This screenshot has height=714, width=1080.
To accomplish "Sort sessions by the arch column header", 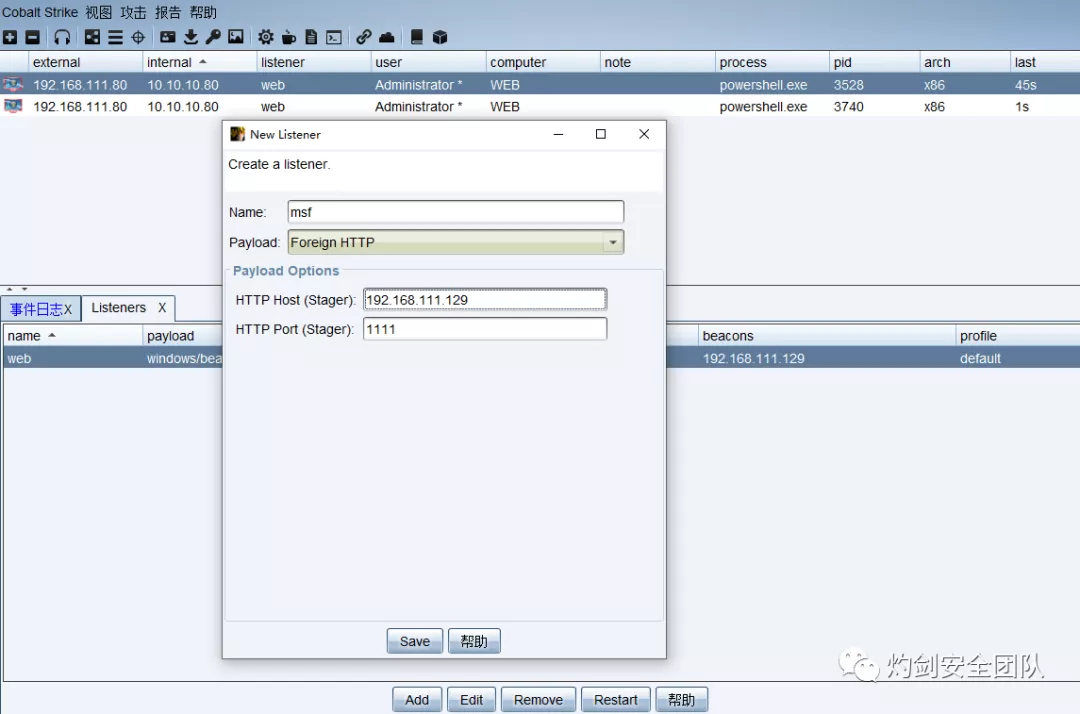I will click(965, 62).
